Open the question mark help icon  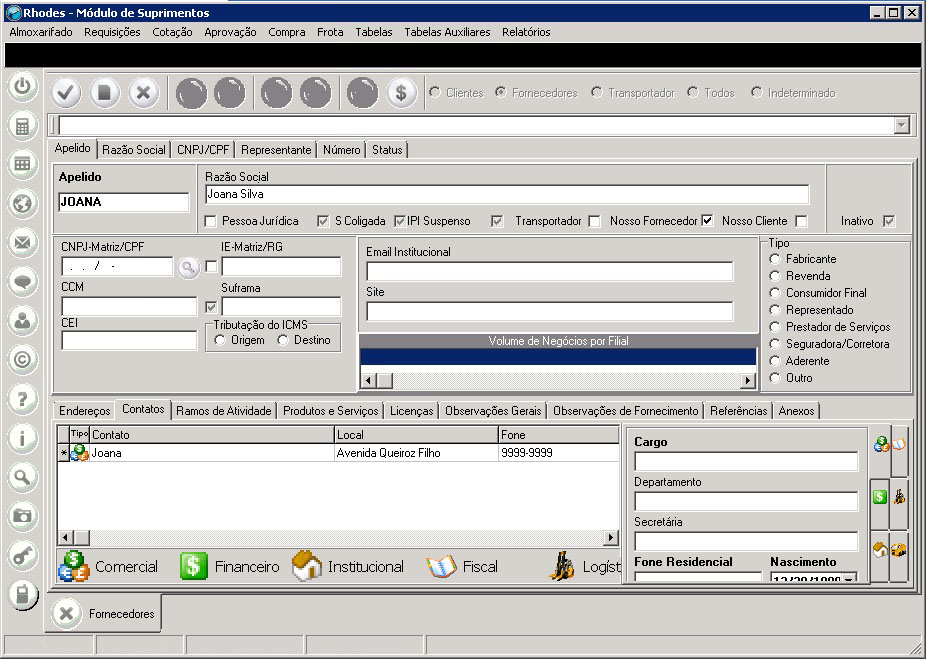click(22, 399)
